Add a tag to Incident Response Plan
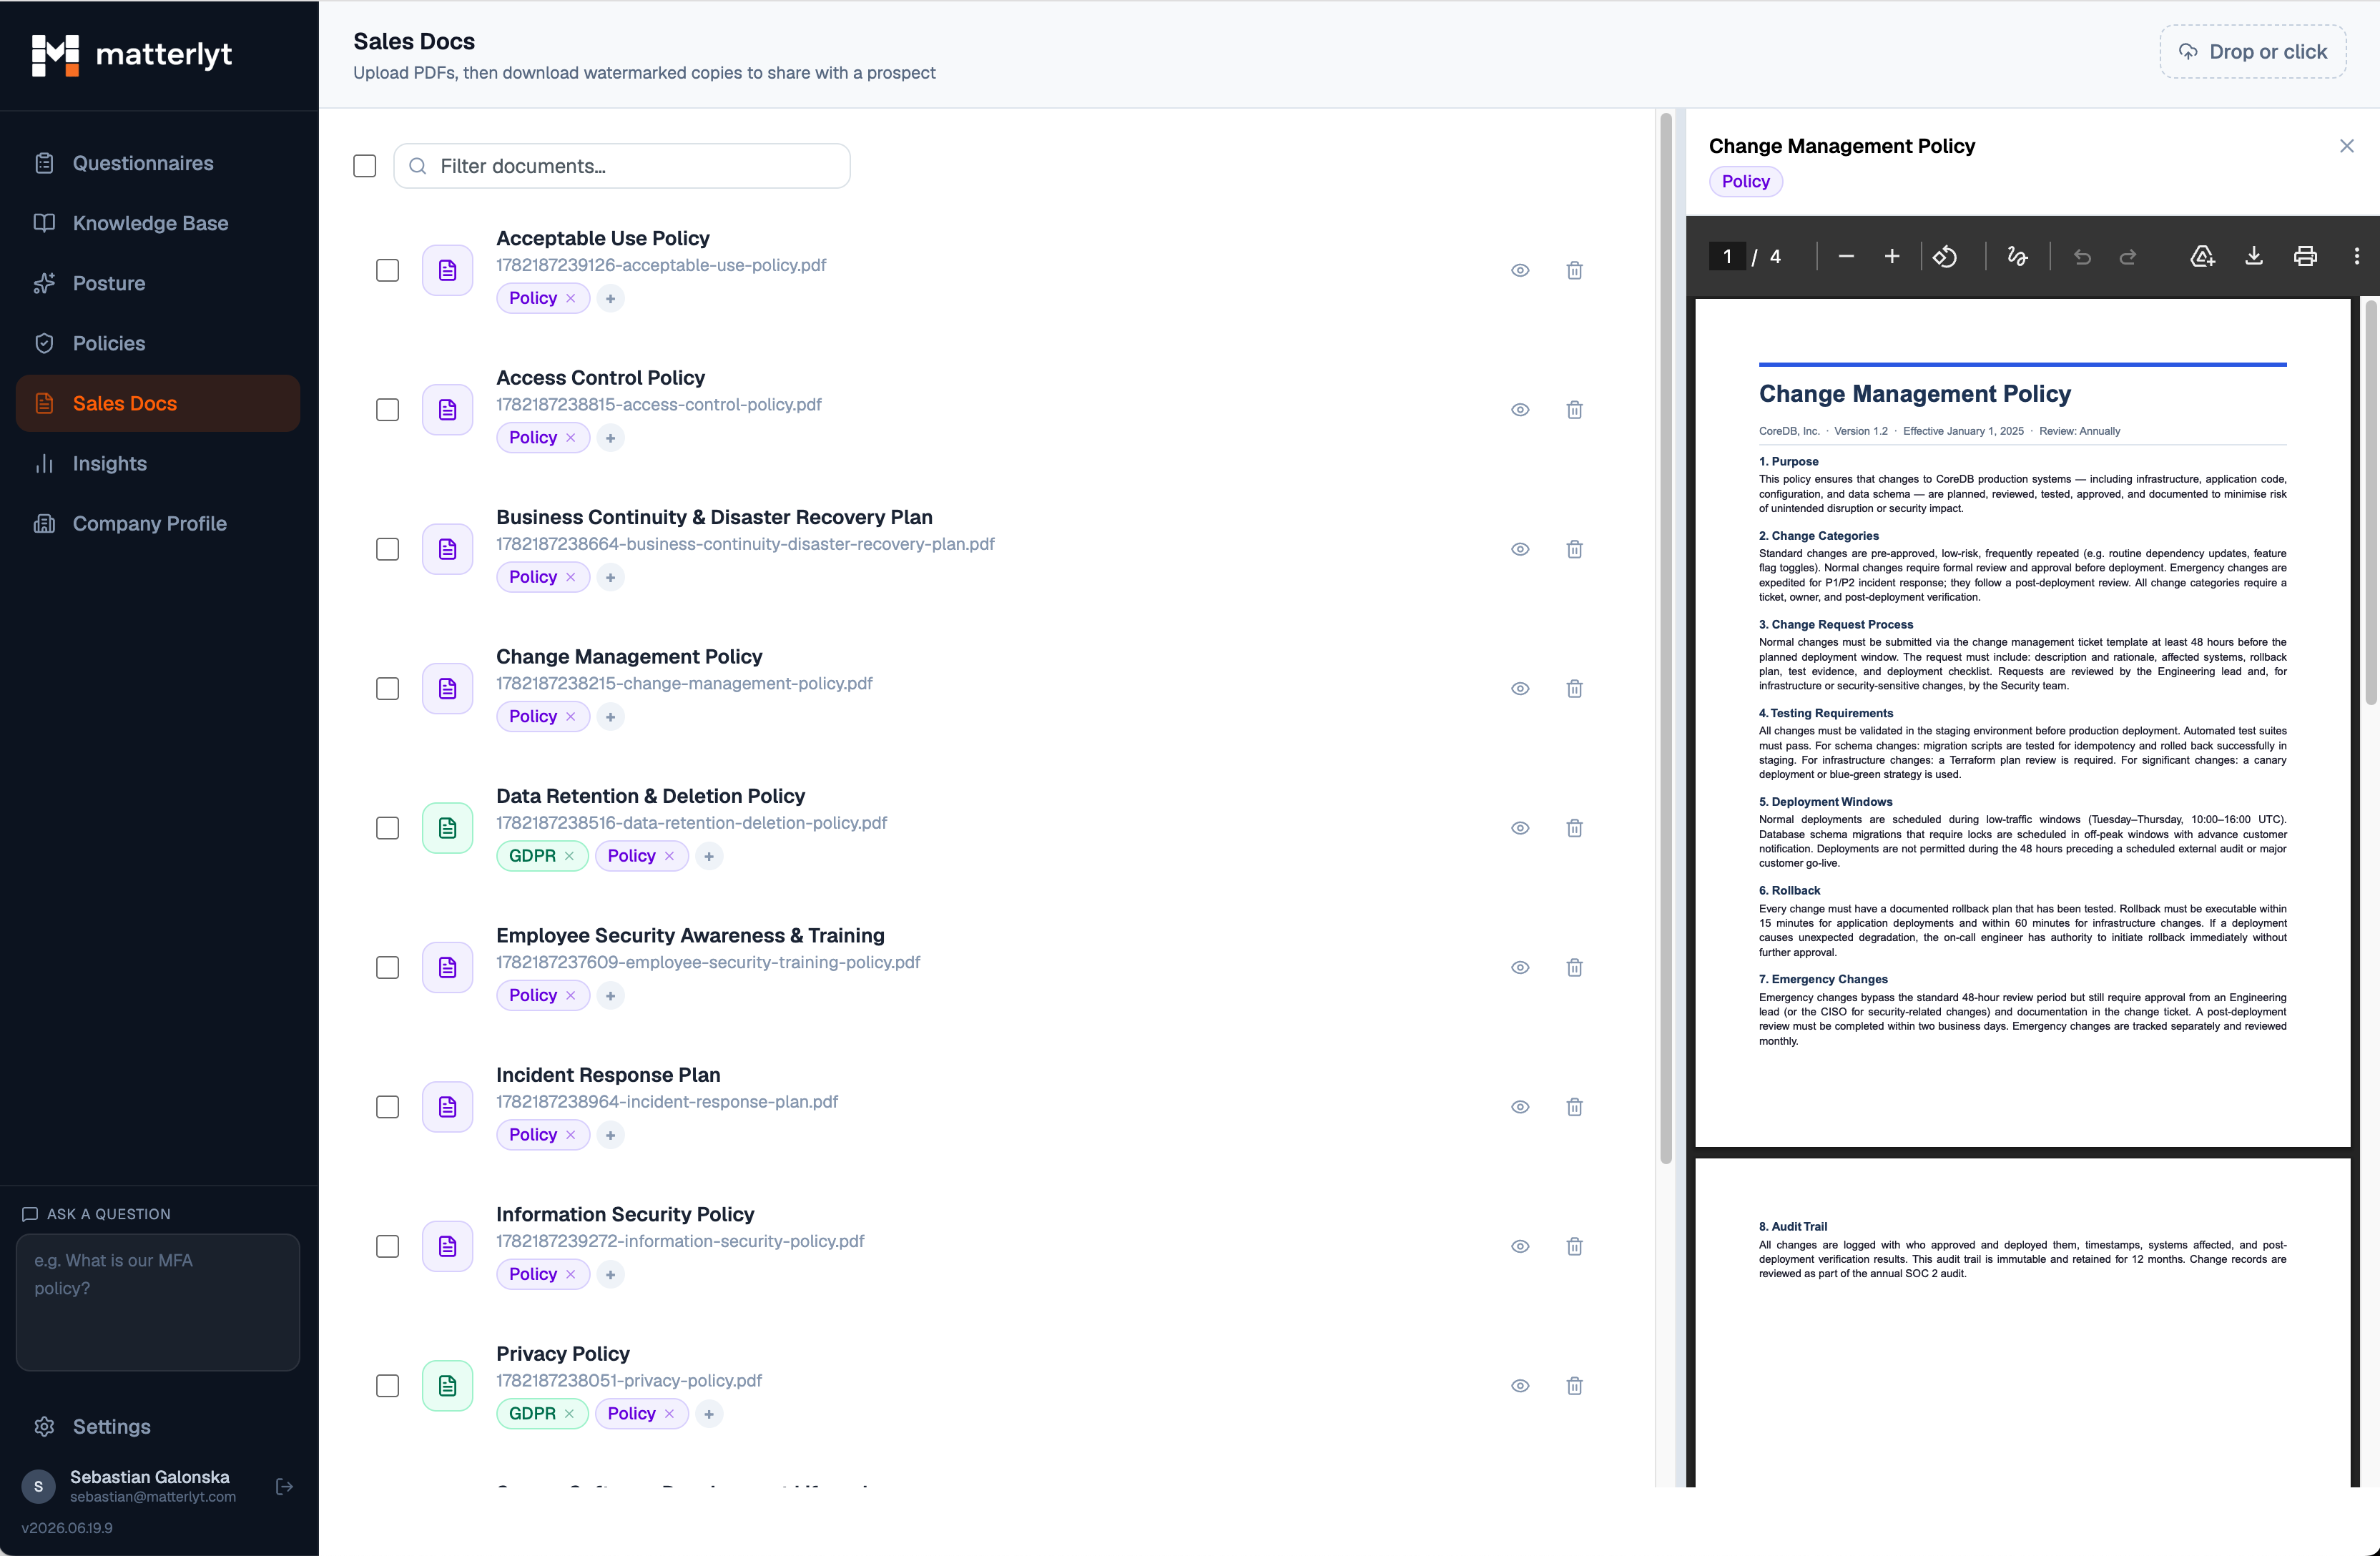The height and width of the screenshot is (1556, 2380). pos(610,1135)
